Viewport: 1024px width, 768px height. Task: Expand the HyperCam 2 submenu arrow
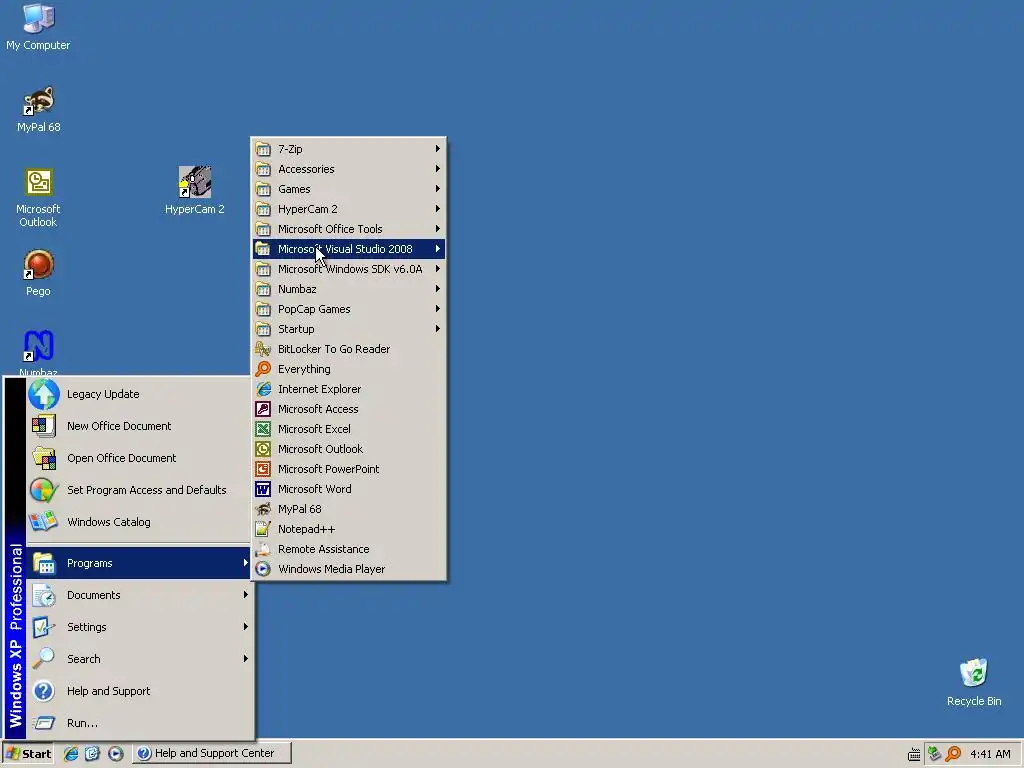pyautogui.click(x=438, y=209)
